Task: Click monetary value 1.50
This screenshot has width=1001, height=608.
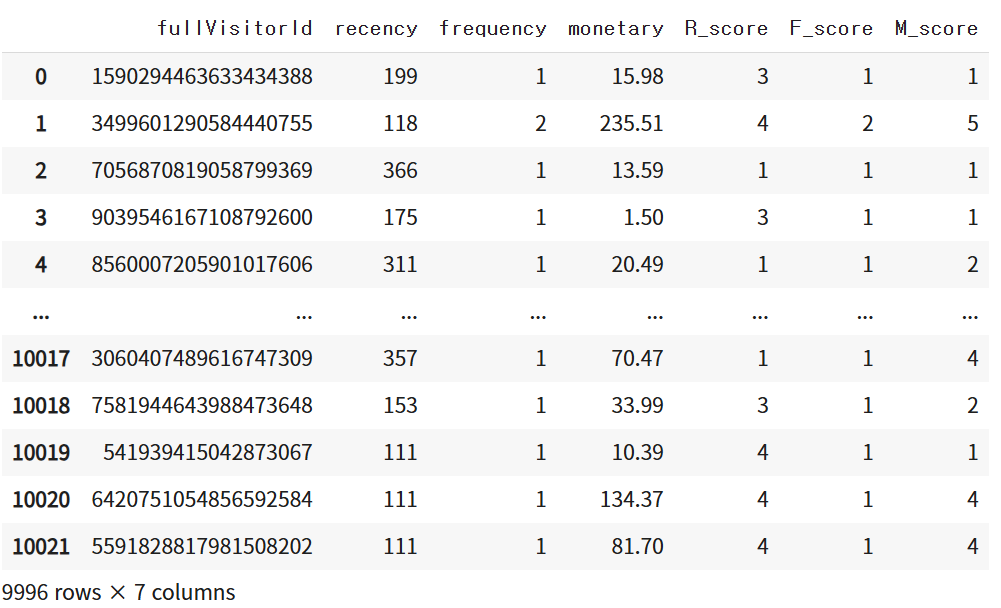Action: click(644, 218)
